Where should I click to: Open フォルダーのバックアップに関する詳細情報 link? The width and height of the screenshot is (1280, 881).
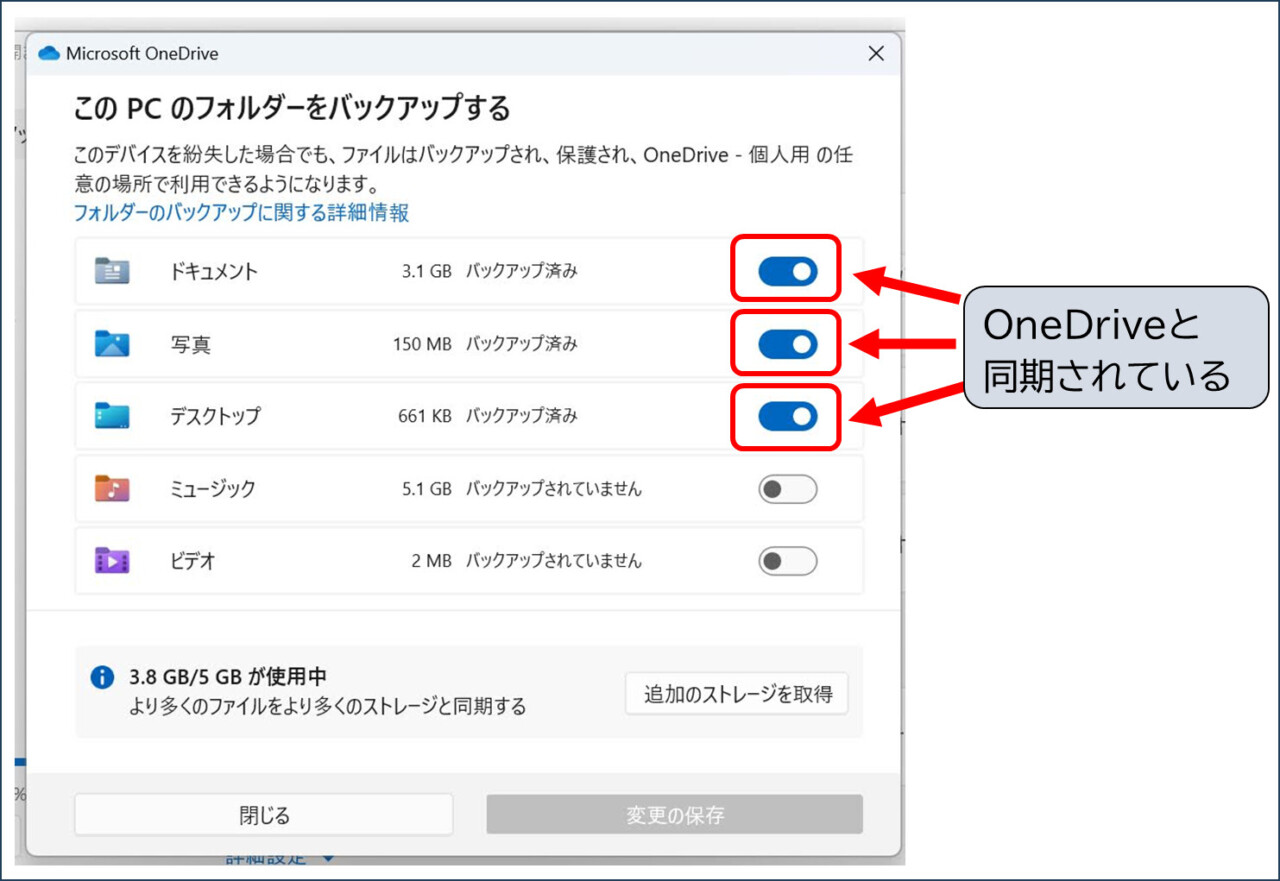coord(241,212)
